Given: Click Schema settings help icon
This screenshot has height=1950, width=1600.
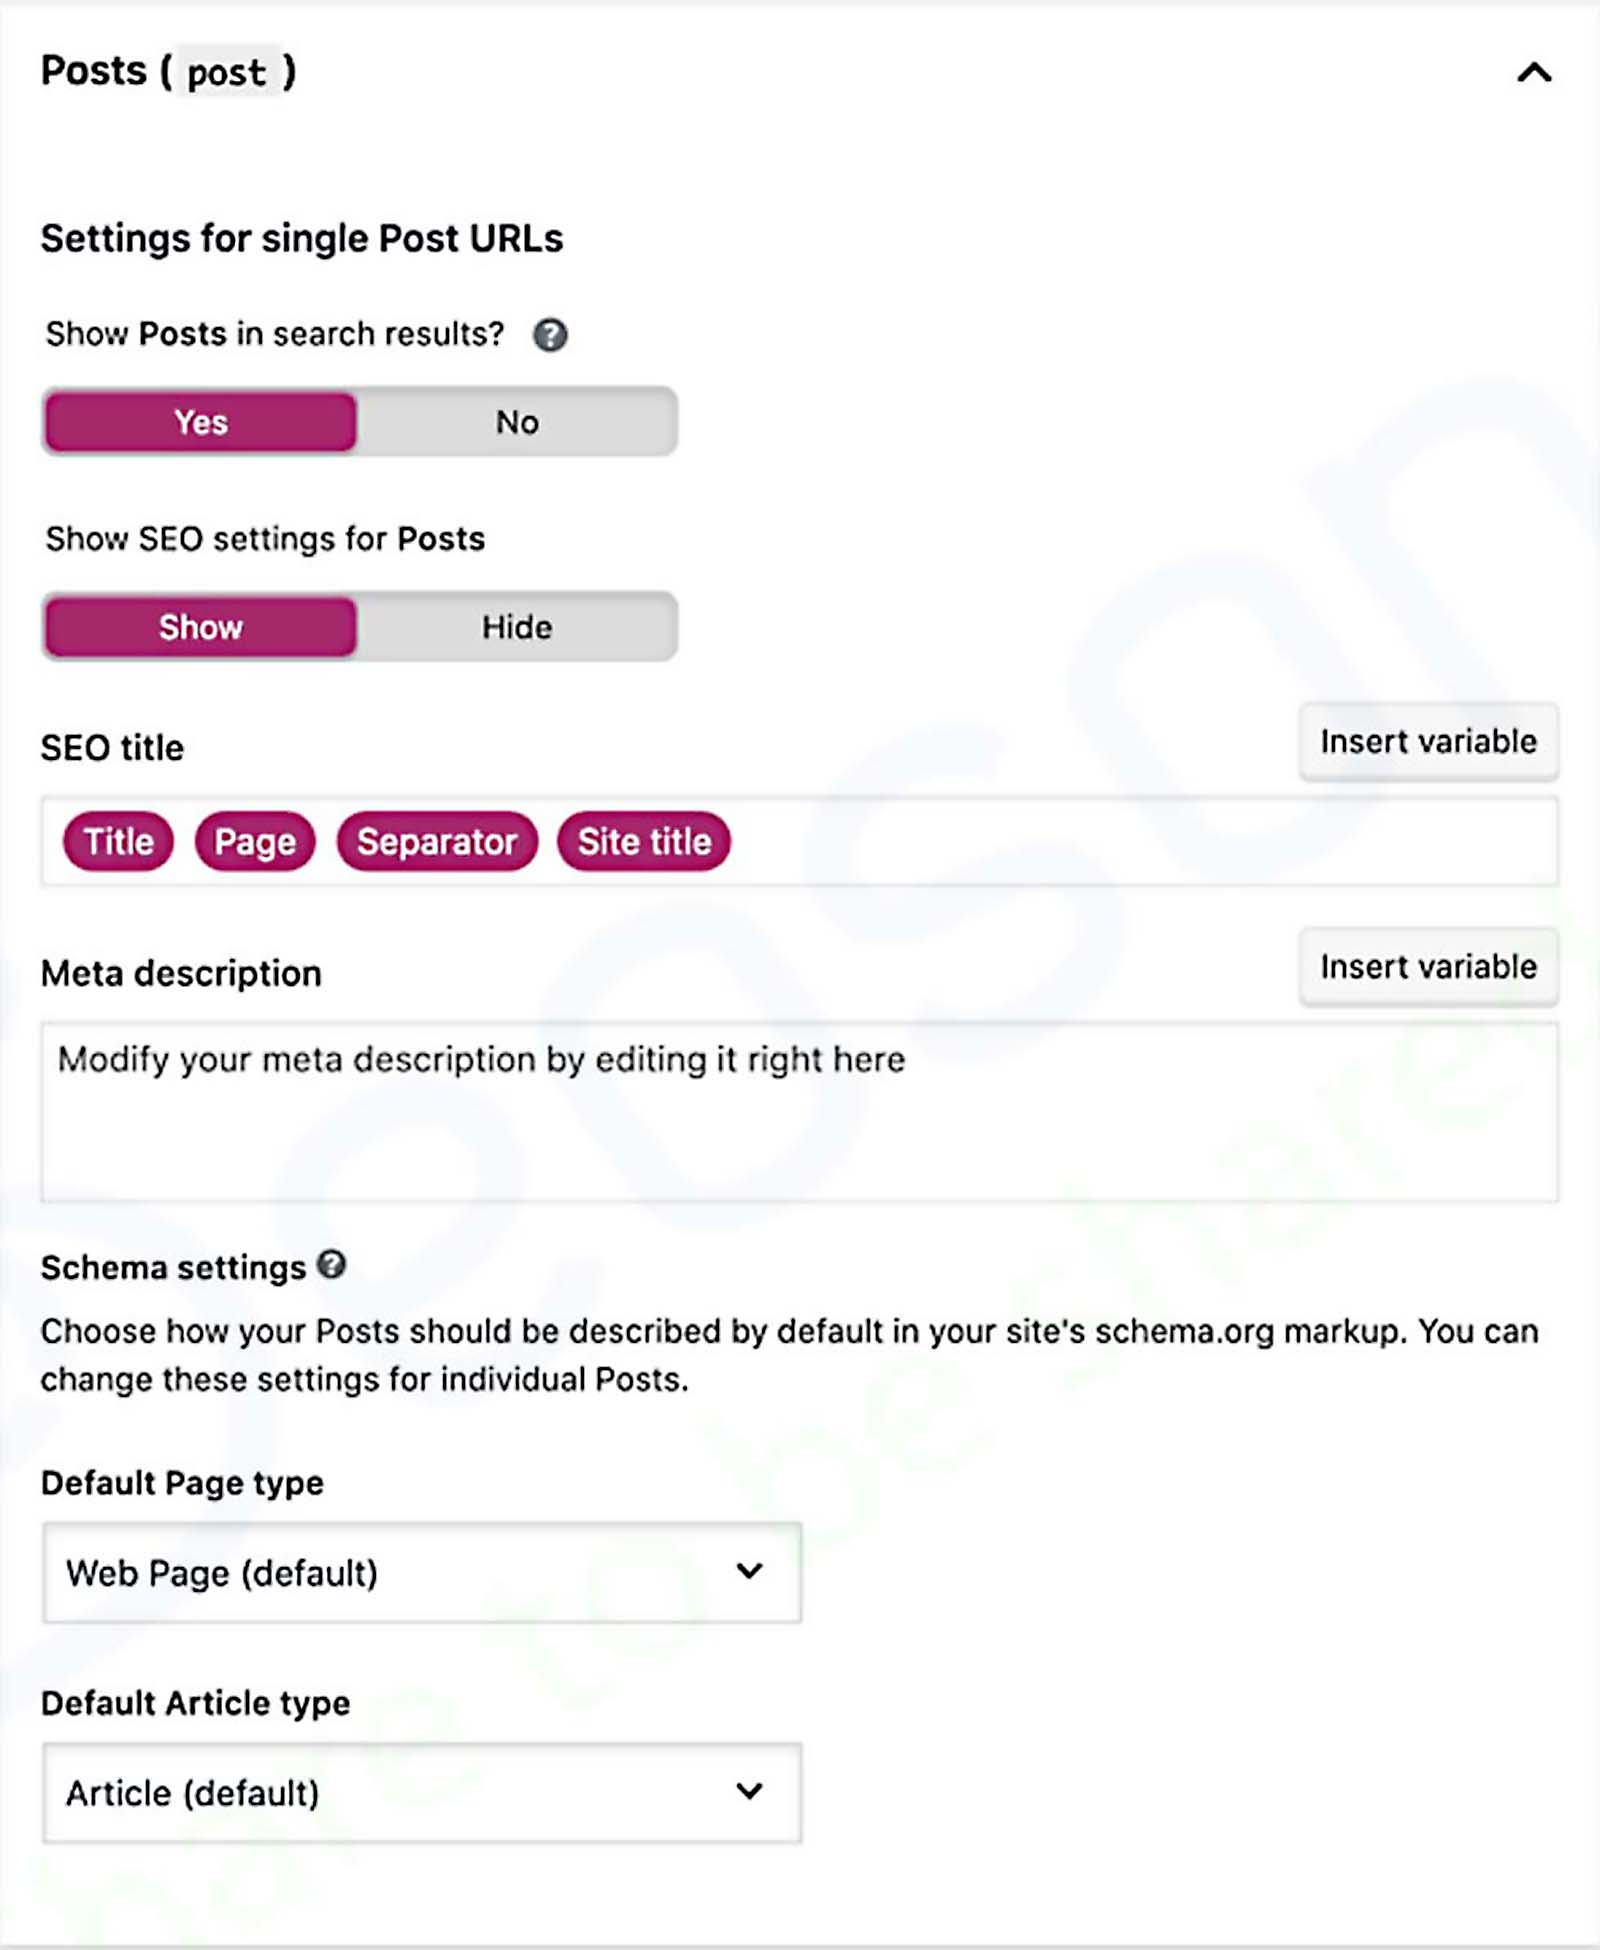Looking at the screenshot, I should coord(332,1265).
